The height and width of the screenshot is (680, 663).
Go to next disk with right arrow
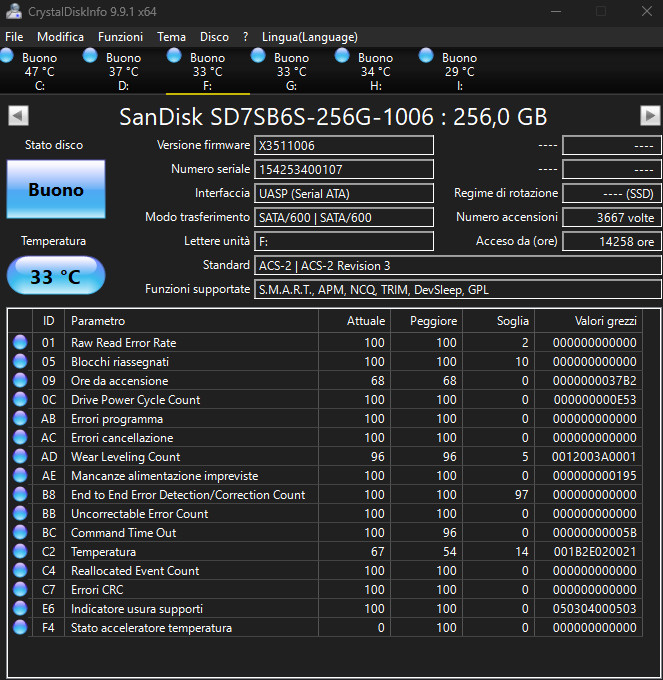650,116
